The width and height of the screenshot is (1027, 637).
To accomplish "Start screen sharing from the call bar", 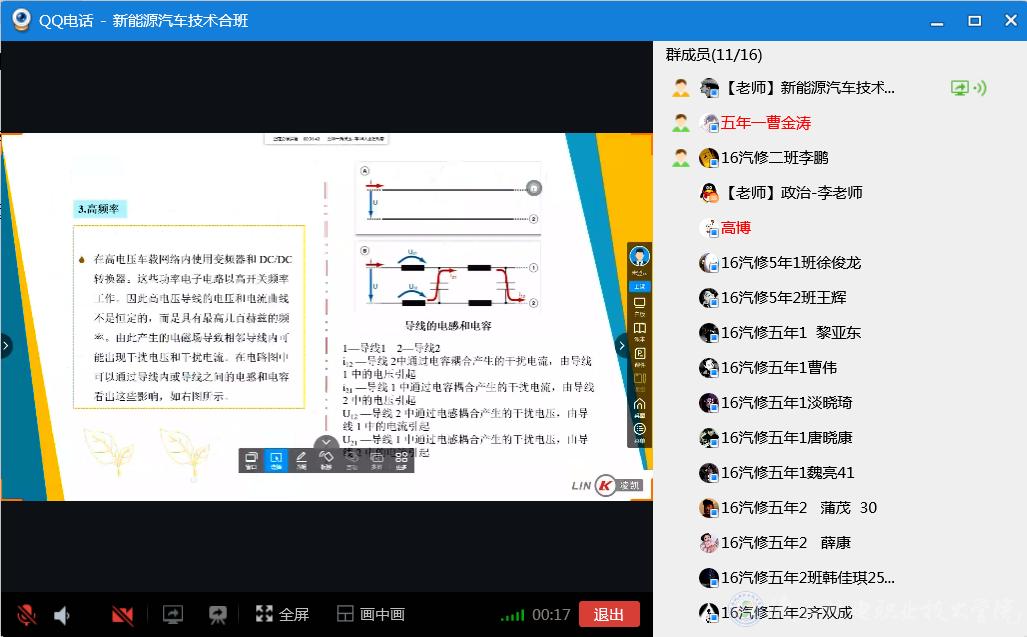I will [x=173, y=614].
